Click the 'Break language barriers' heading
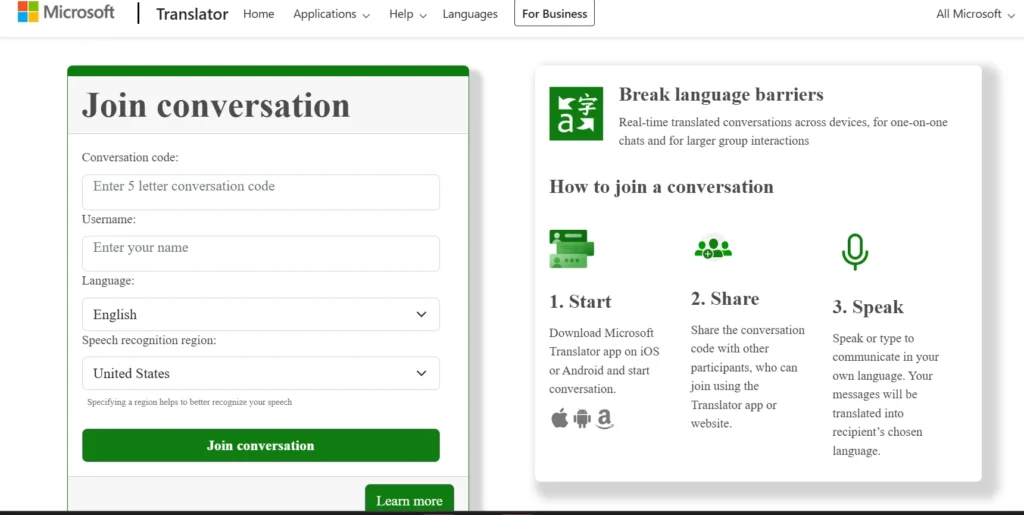 point(721,95)
